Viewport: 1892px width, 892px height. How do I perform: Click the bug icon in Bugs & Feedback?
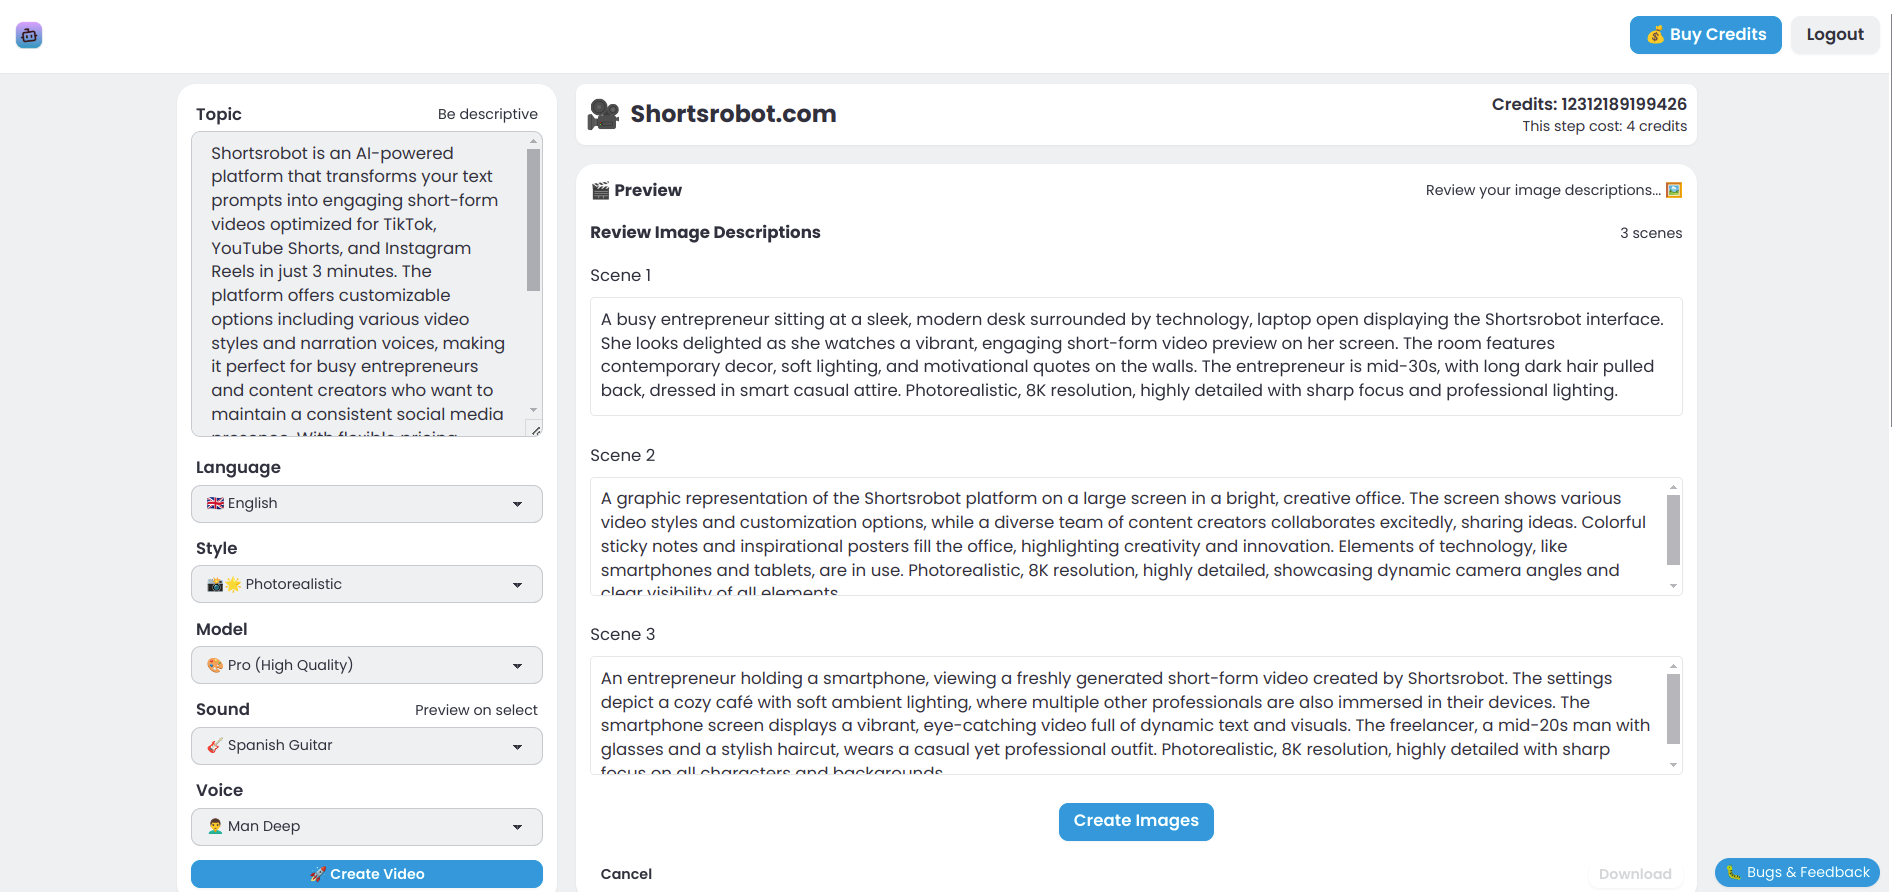[1733, 873]
